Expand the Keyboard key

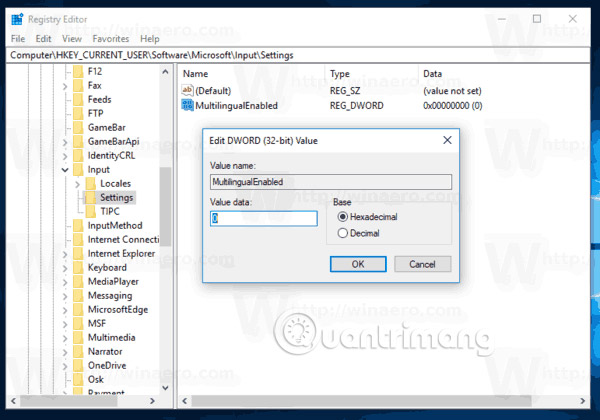65,269
